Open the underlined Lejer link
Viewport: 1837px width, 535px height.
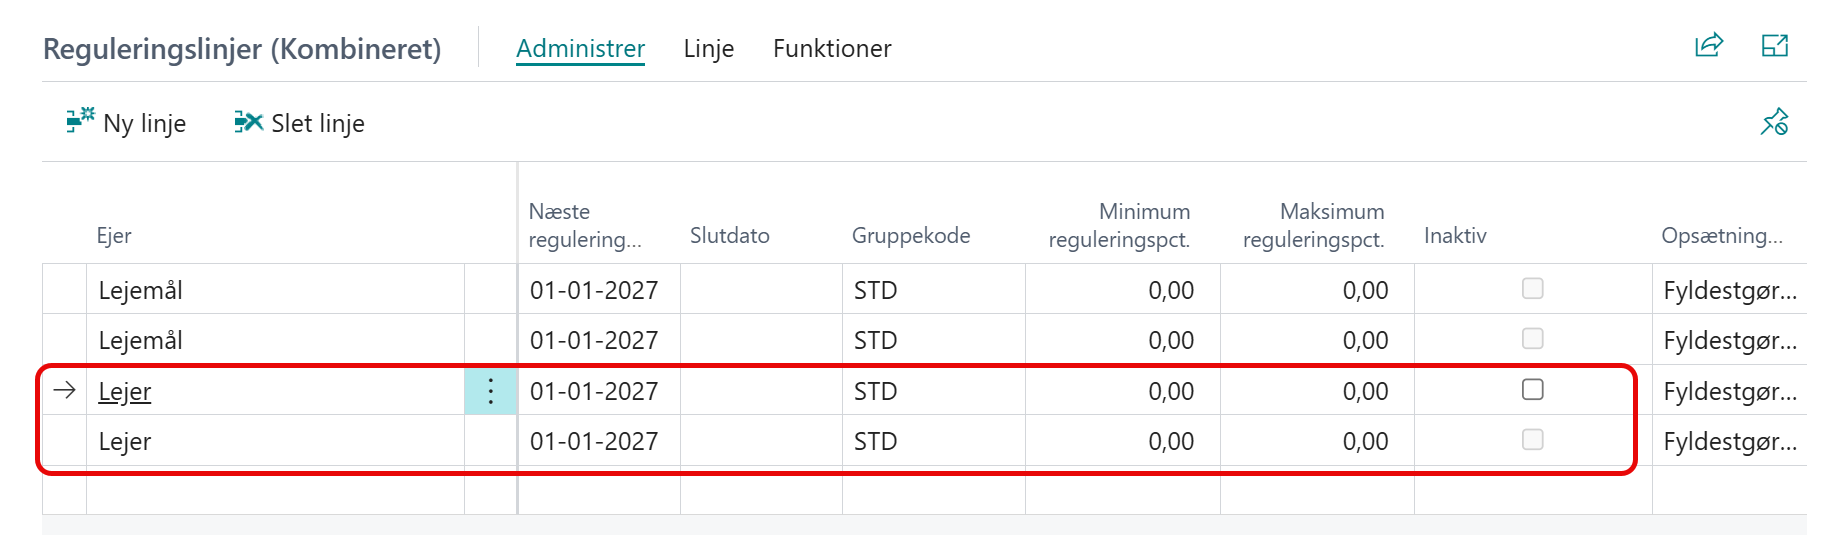pyautogui.click(x=125, y=391)
